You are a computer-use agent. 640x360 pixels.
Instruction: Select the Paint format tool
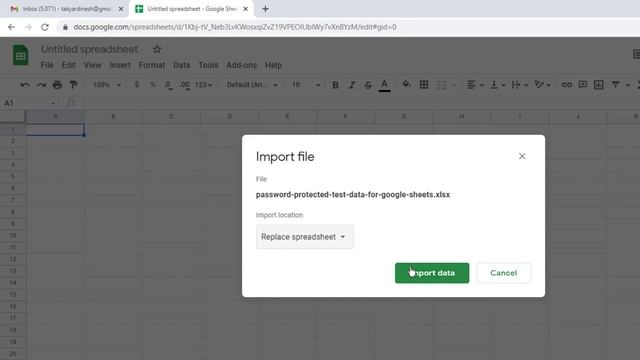pyautogui.click(x=73, y=85)
